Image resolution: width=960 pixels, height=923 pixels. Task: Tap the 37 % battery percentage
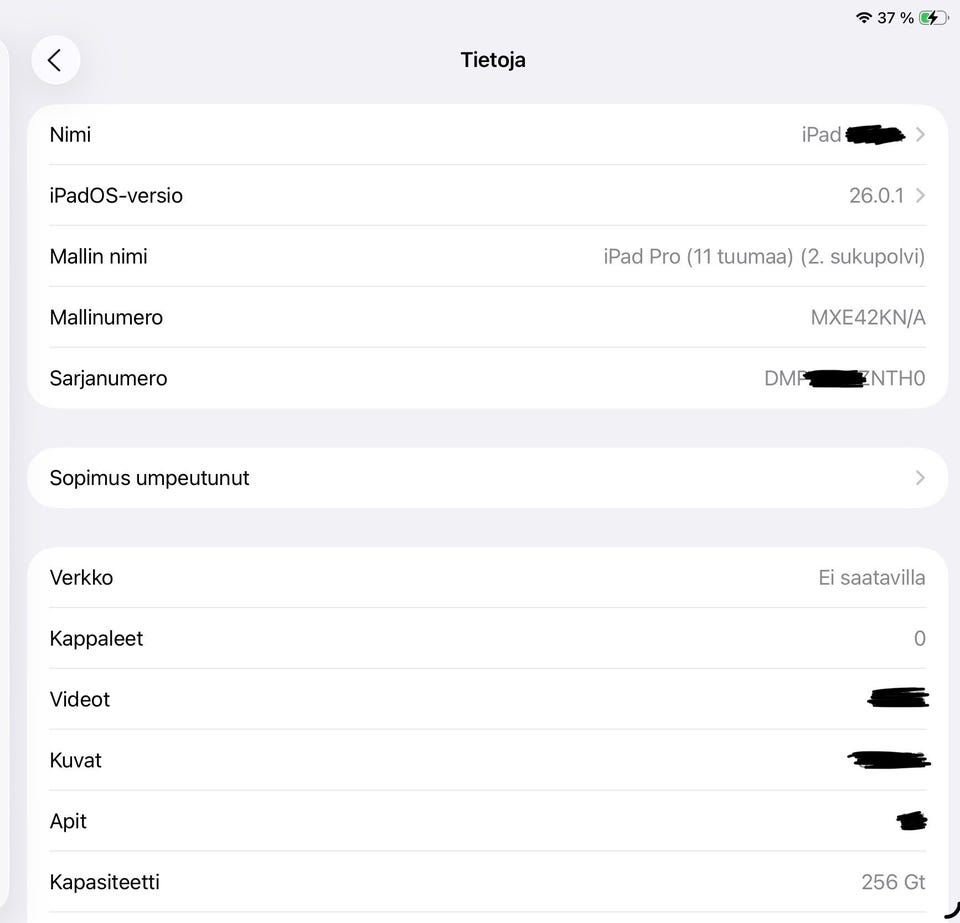pyautogui.click(x=895, y=18)
